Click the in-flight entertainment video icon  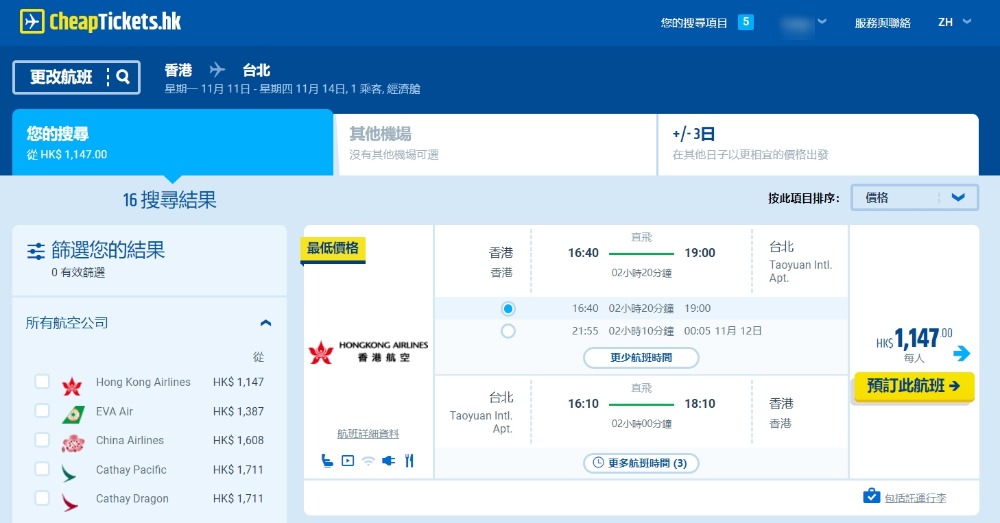click(x=348, y=461)
